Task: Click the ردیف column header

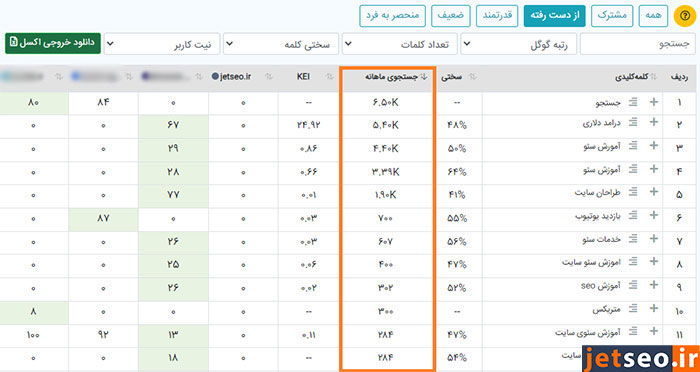Action: (679, 77)
